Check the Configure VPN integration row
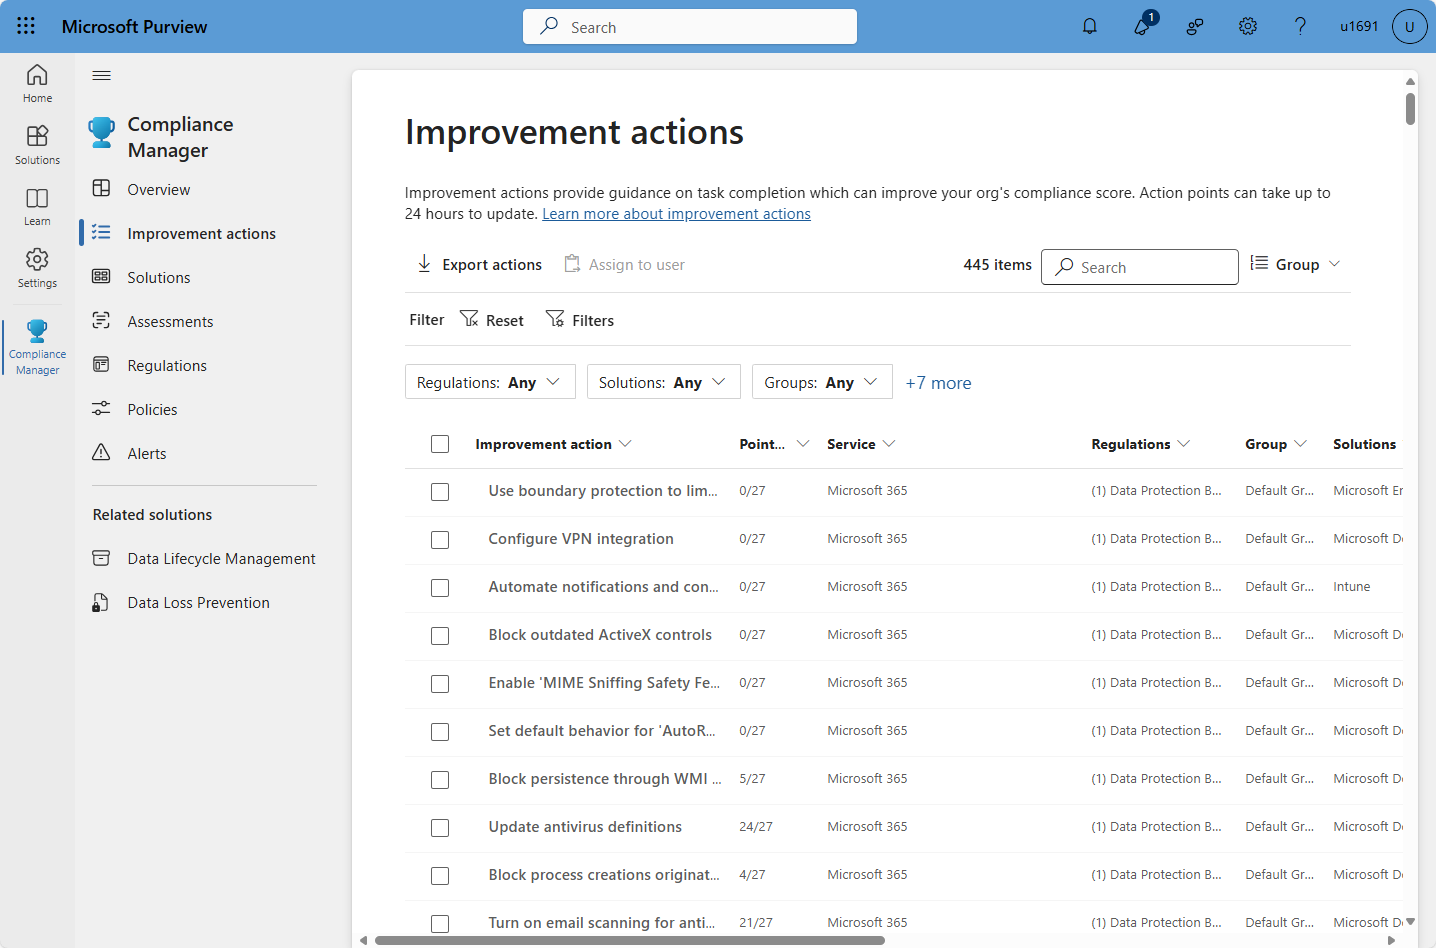1436x948 pixels. coord(440,540)
